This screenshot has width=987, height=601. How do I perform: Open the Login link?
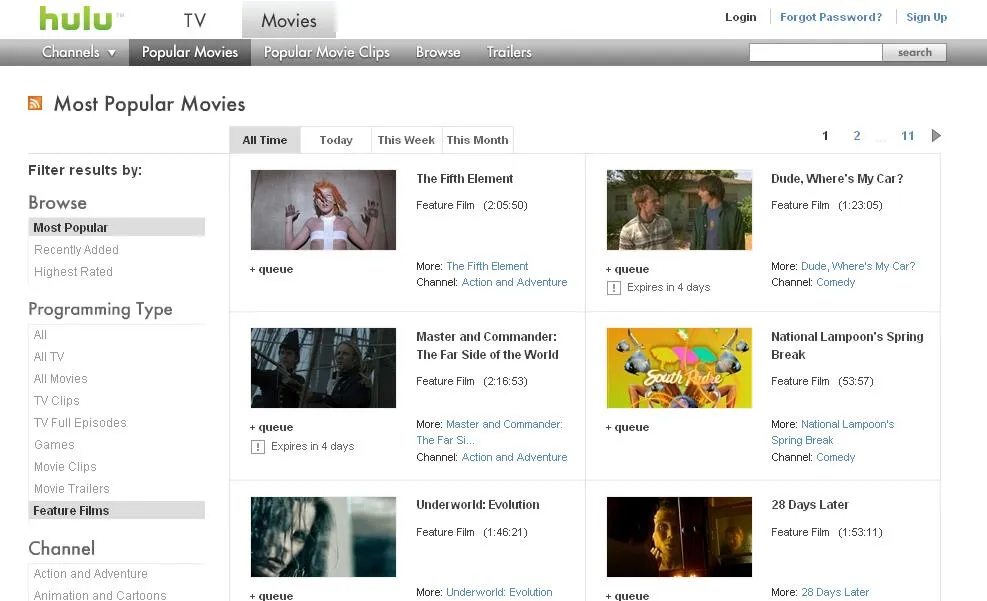click(x=741, y=17)
